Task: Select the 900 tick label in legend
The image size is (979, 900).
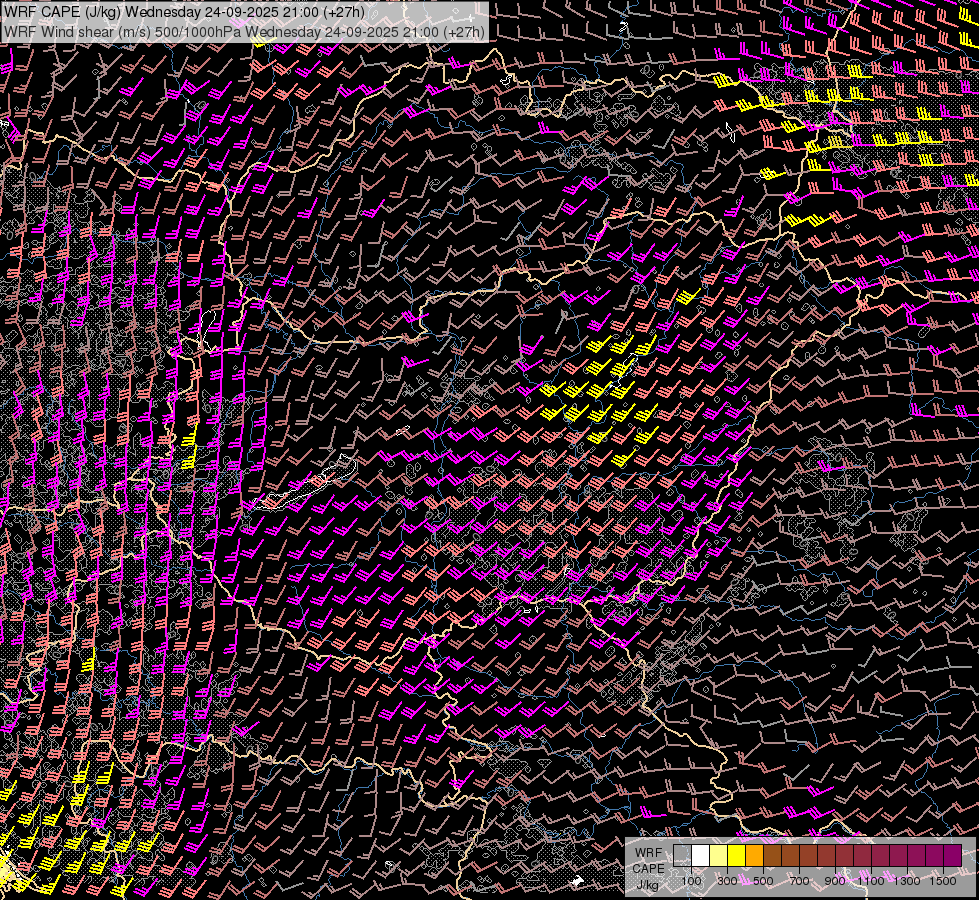Action: 835,881
